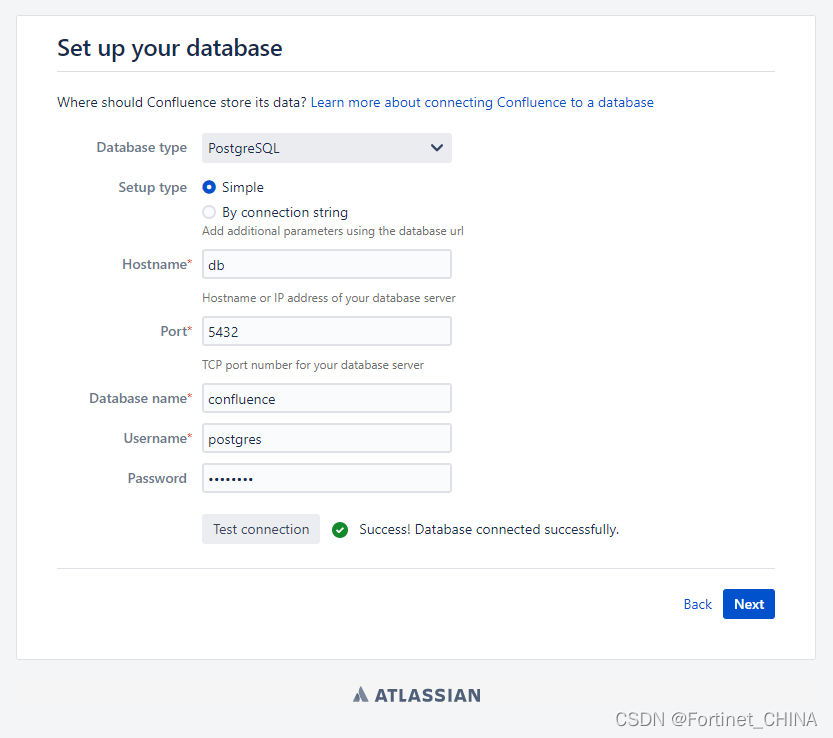This screenshot has height=738, width=833.
Task: Click the Set up your database heading
Action: (x=169, y=47)
